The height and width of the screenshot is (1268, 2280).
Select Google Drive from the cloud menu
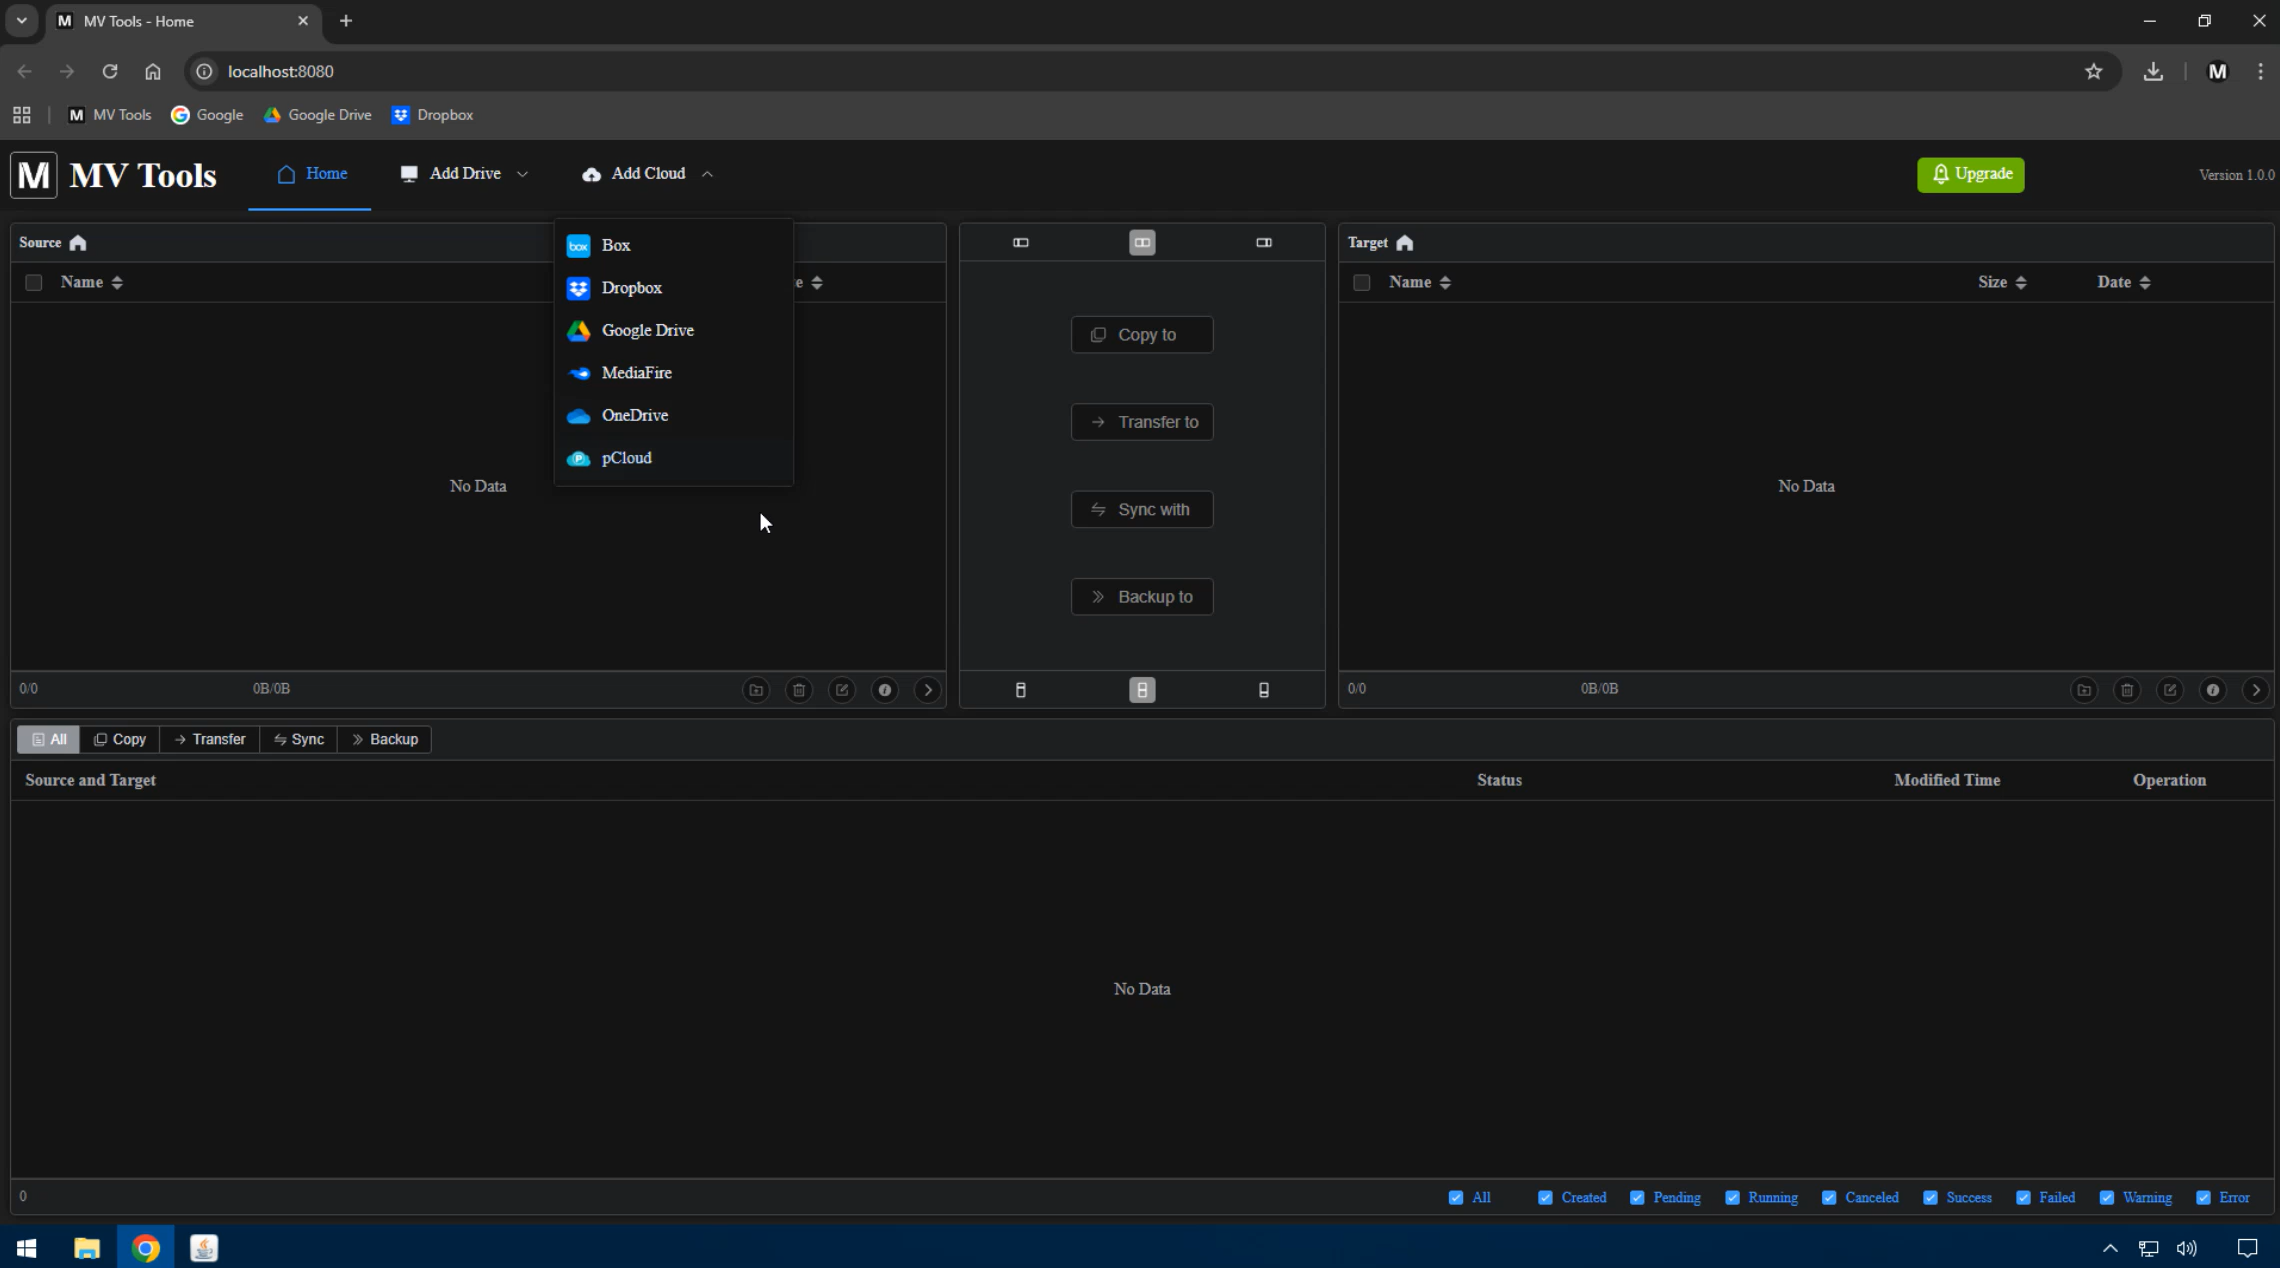click(647, 330)
